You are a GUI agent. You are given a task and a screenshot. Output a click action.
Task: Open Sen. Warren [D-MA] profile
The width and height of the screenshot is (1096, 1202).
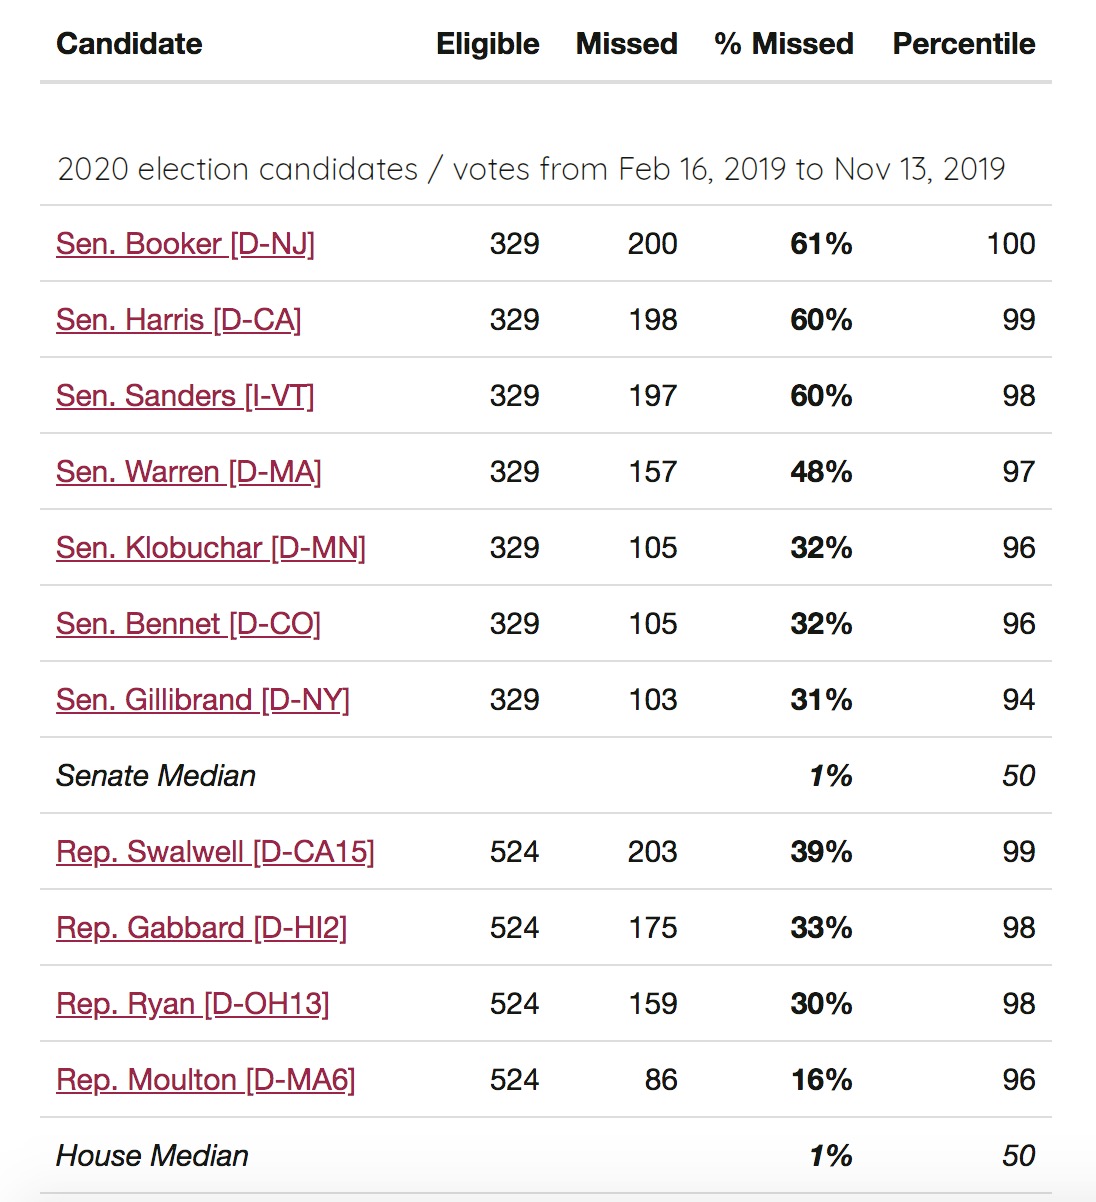(x=188, y=471)
